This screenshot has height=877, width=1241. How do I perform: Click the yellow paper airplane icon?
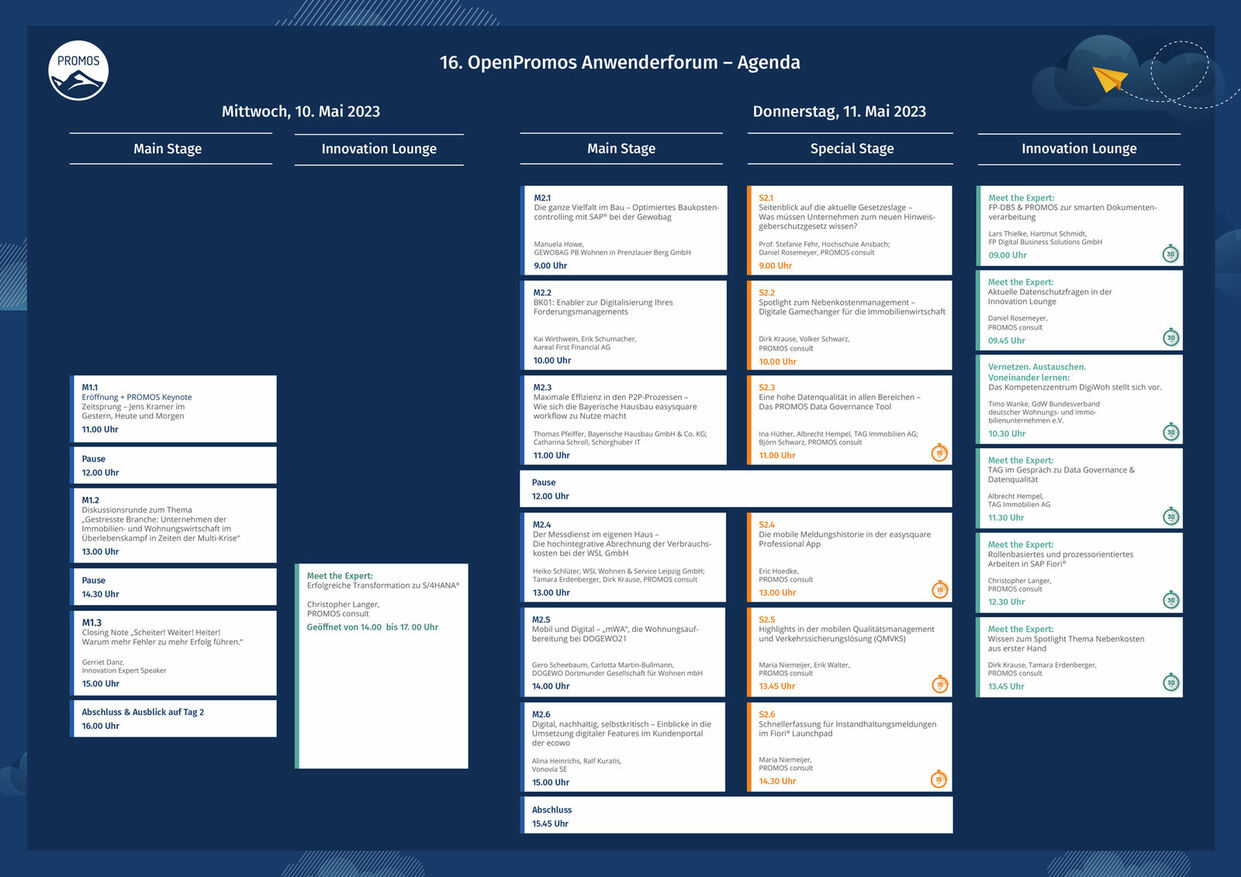click(x=1110, y=78)
